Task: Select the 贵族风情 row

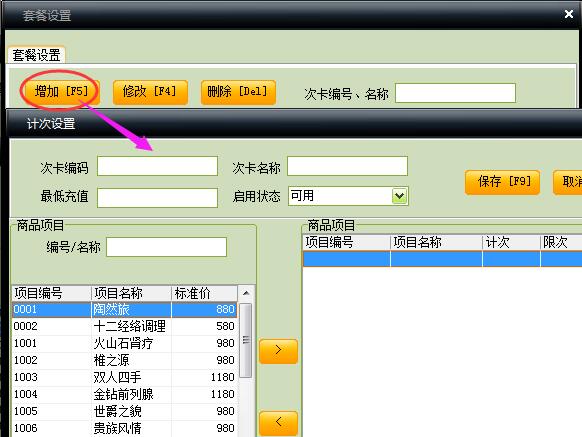Action: coord(124,428)
